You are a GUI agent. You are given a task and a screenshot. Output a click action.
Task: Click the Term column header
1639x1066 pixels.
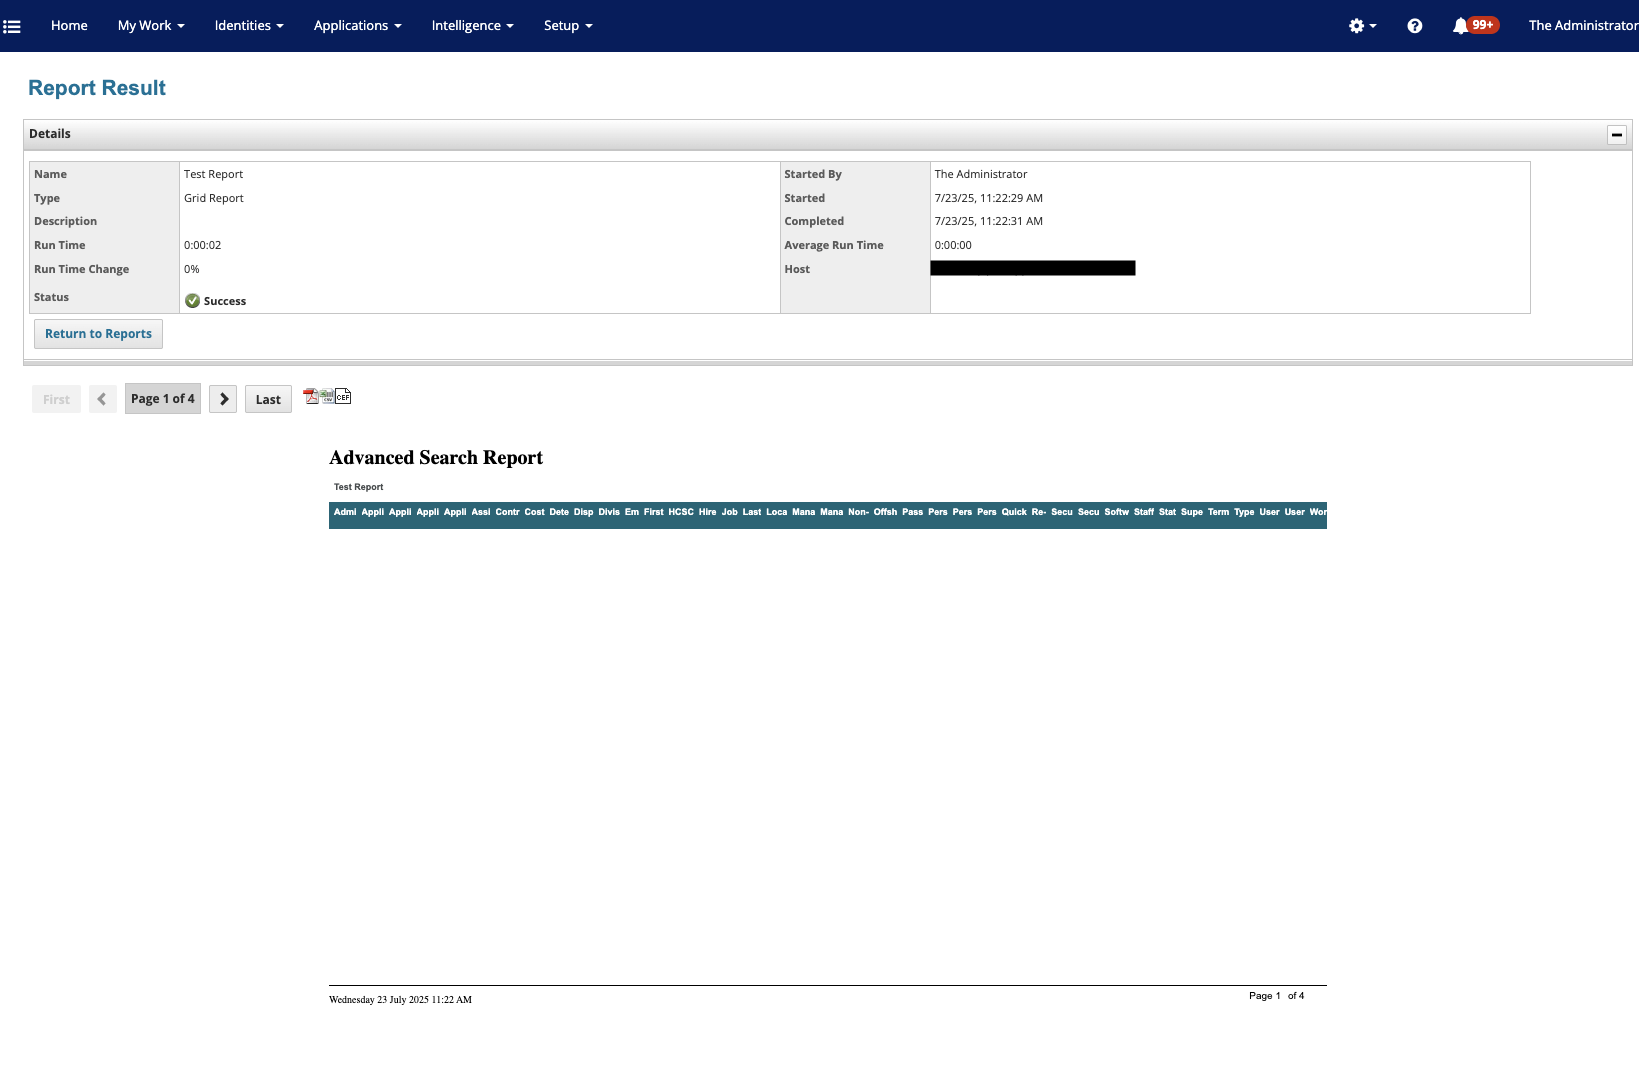[1218, 512]
